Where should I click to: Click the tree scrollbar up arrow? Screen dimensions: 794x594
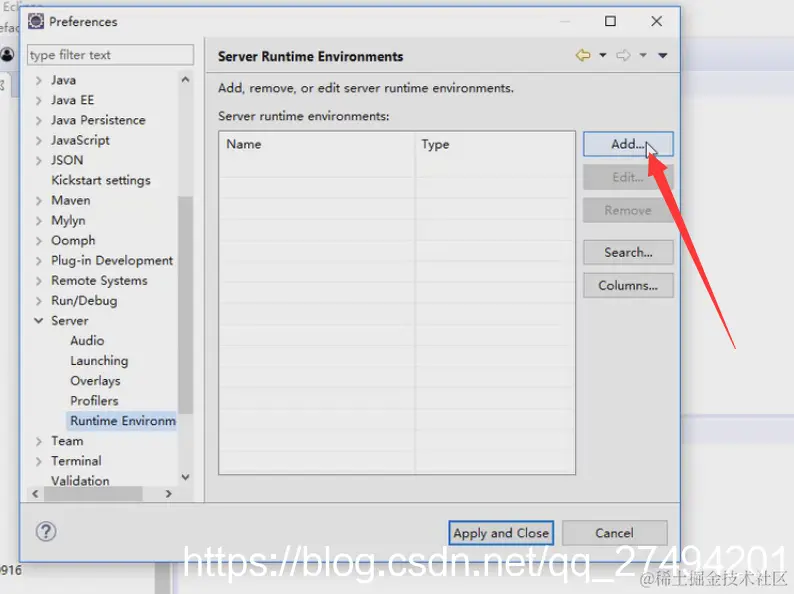185,80
